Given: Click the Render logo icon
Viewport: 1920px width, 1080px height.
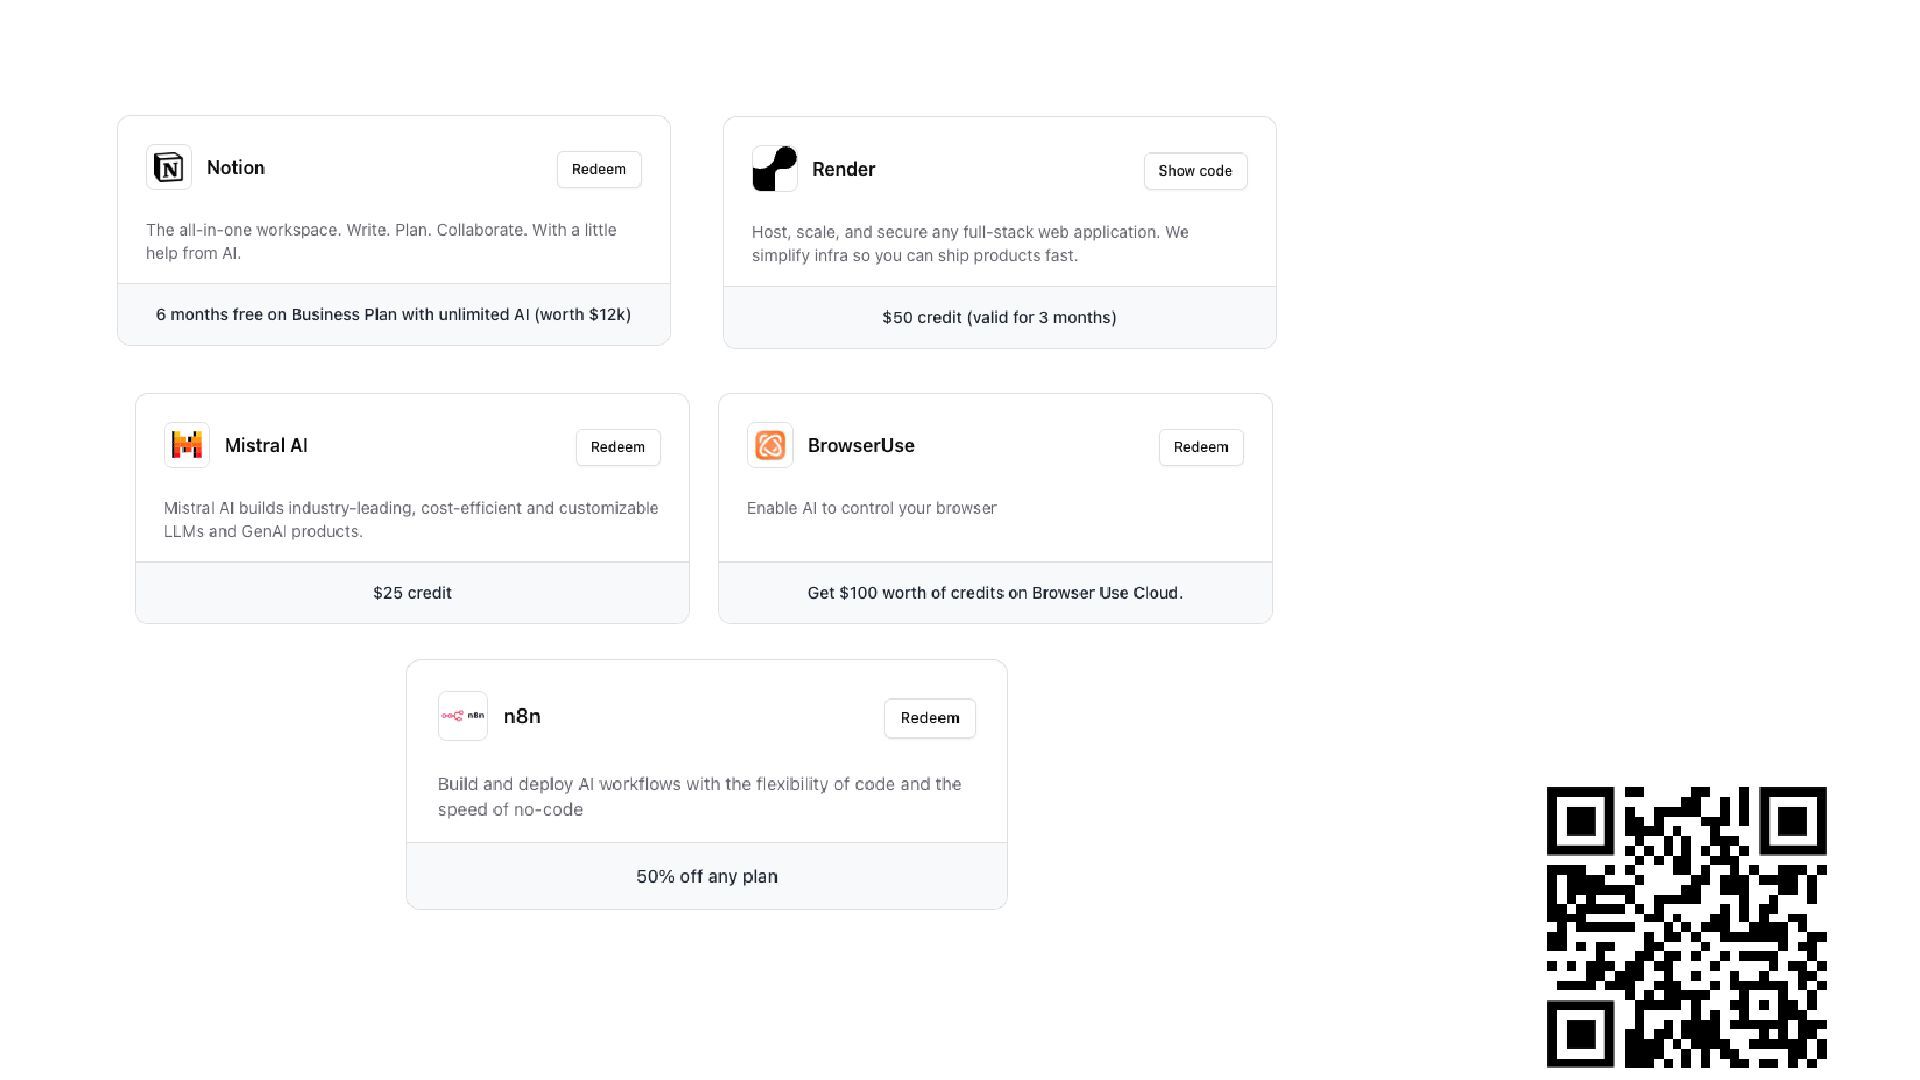Looking at the screenshot, I should coord(775,169).
